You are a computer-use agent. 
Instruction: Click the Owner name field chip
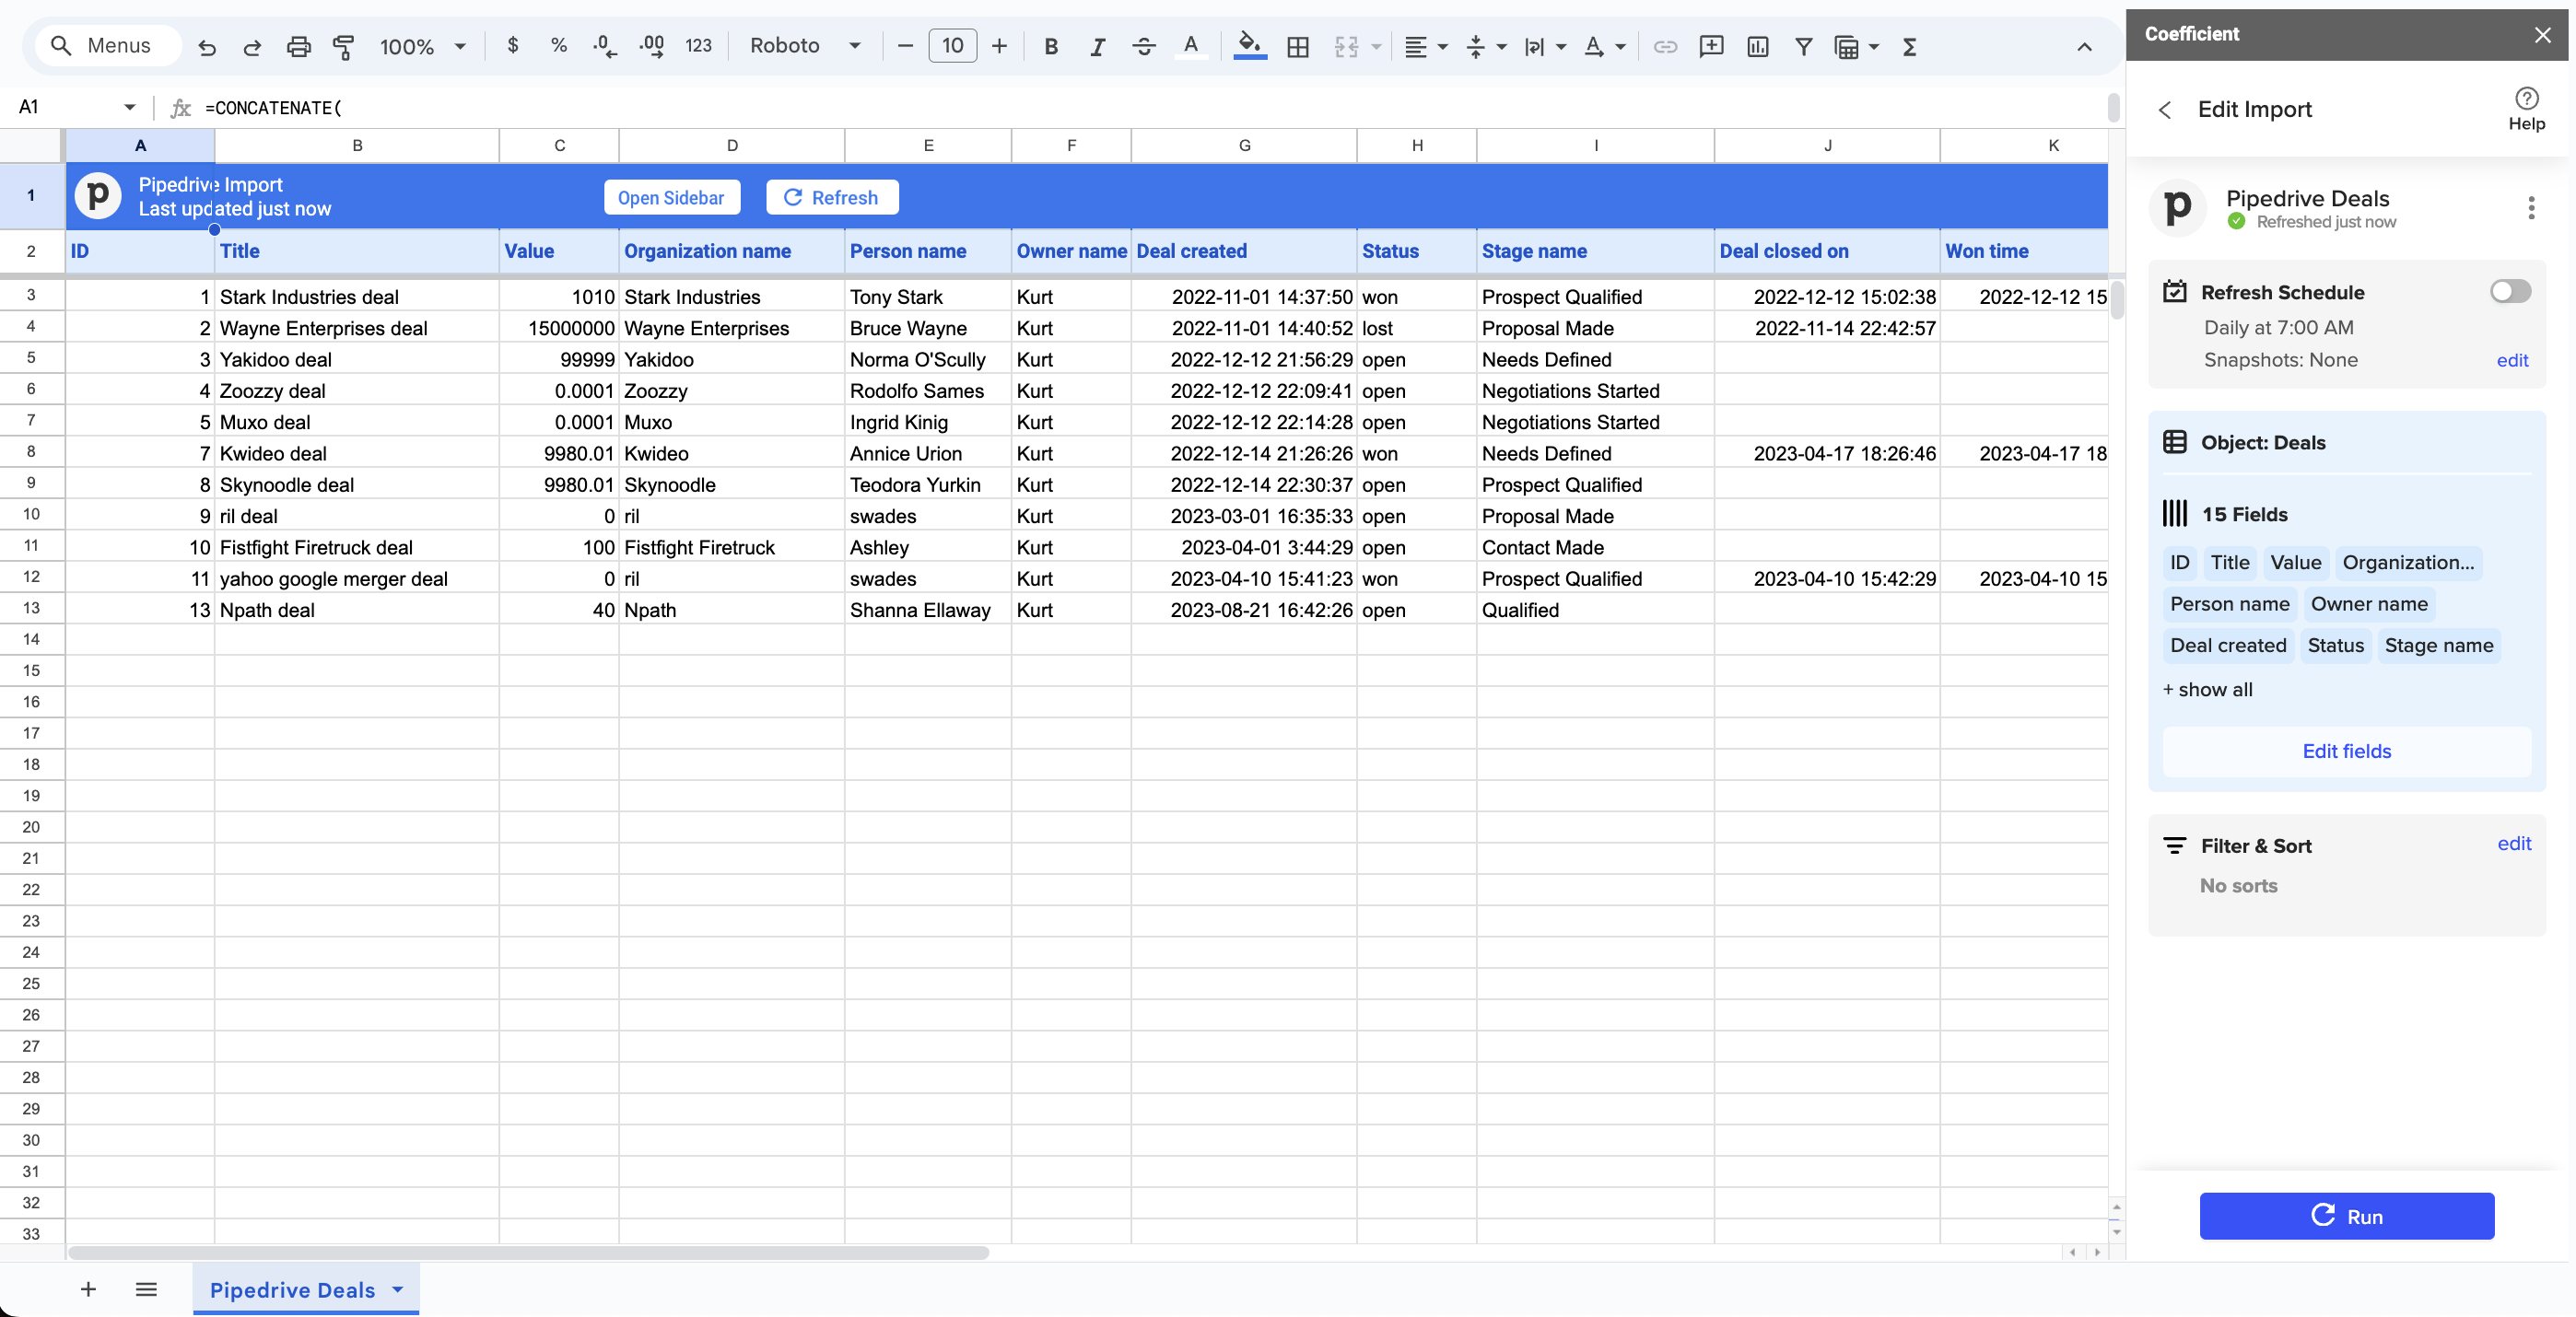pos(2369,603)
